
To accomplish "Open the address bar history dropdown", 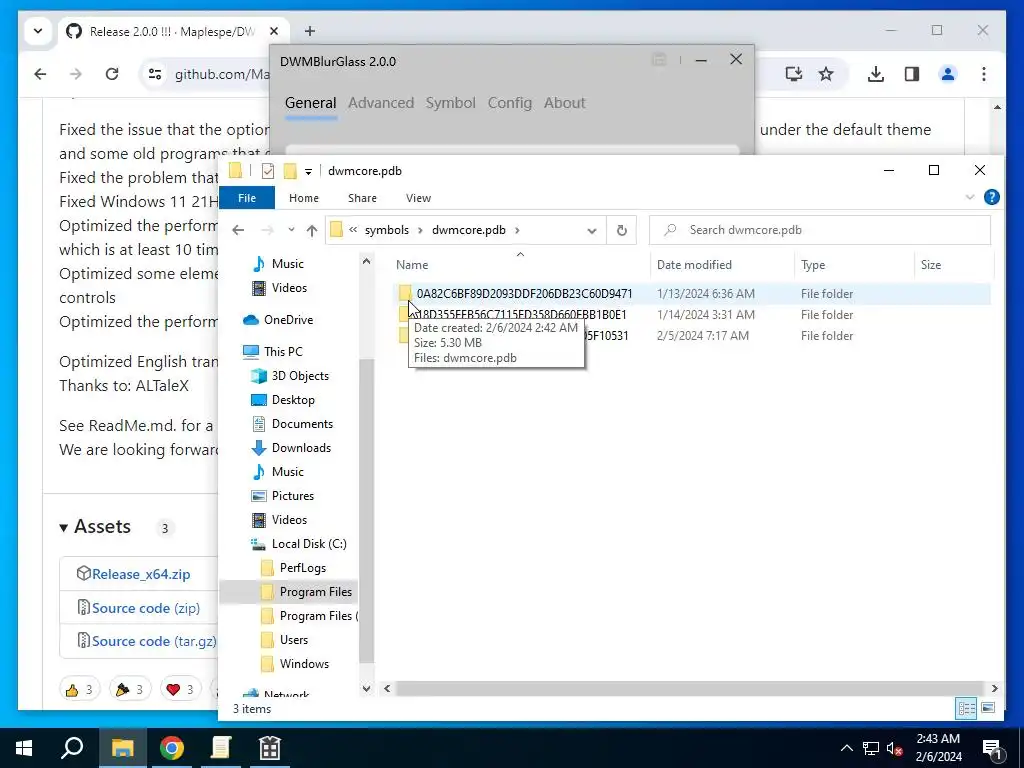I will [592, 231].
